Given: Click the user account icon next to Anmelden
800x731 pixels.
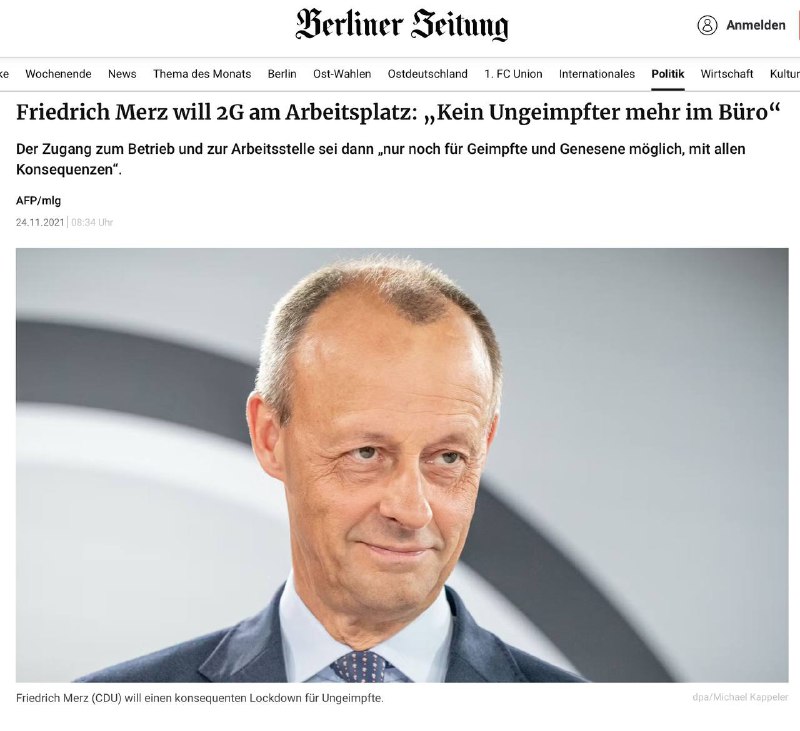Looking at the screenshot, I should point(707,25).
